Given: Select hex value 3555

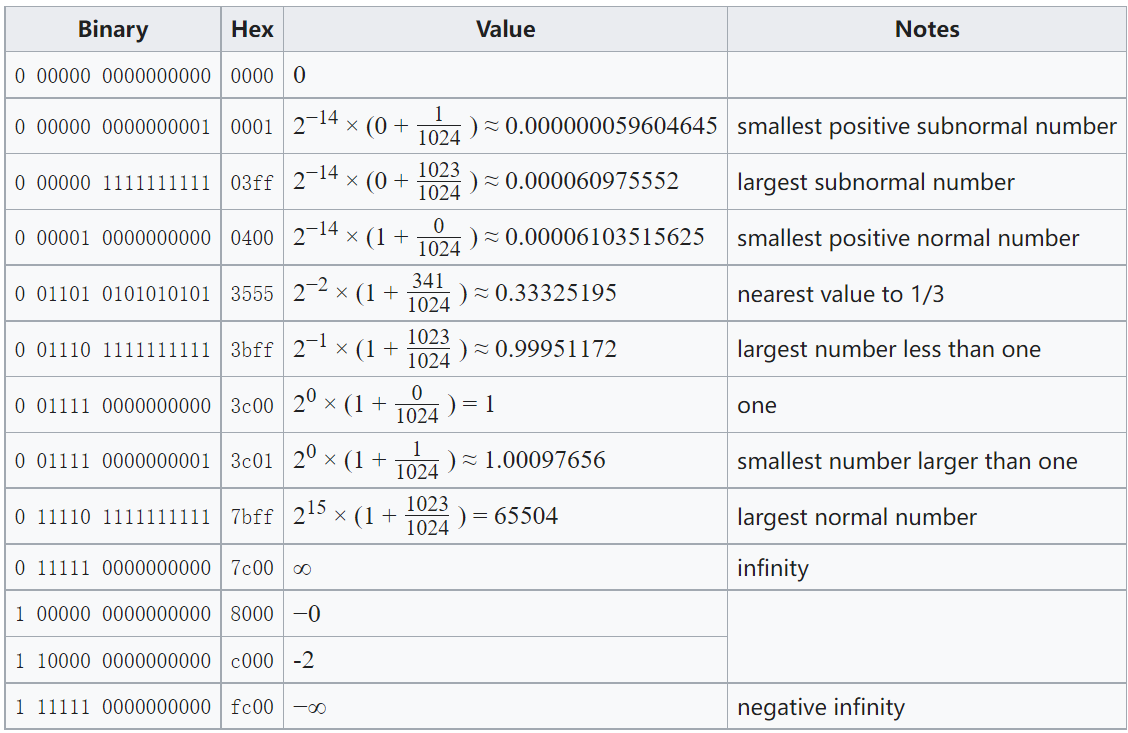Looking at the screenshot, I should pos(252,294).
